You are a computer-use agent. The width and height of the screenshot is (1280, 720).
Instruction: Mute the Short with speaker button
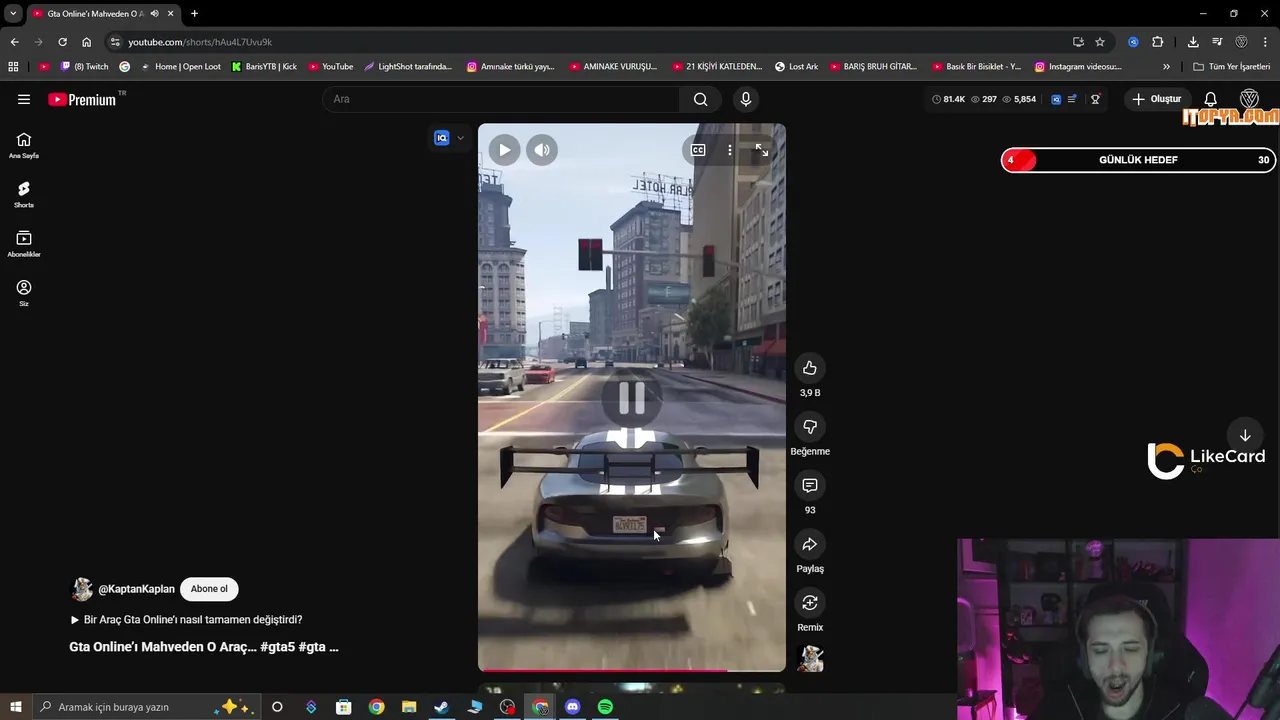pyautogui.click(x=542, y=150)
